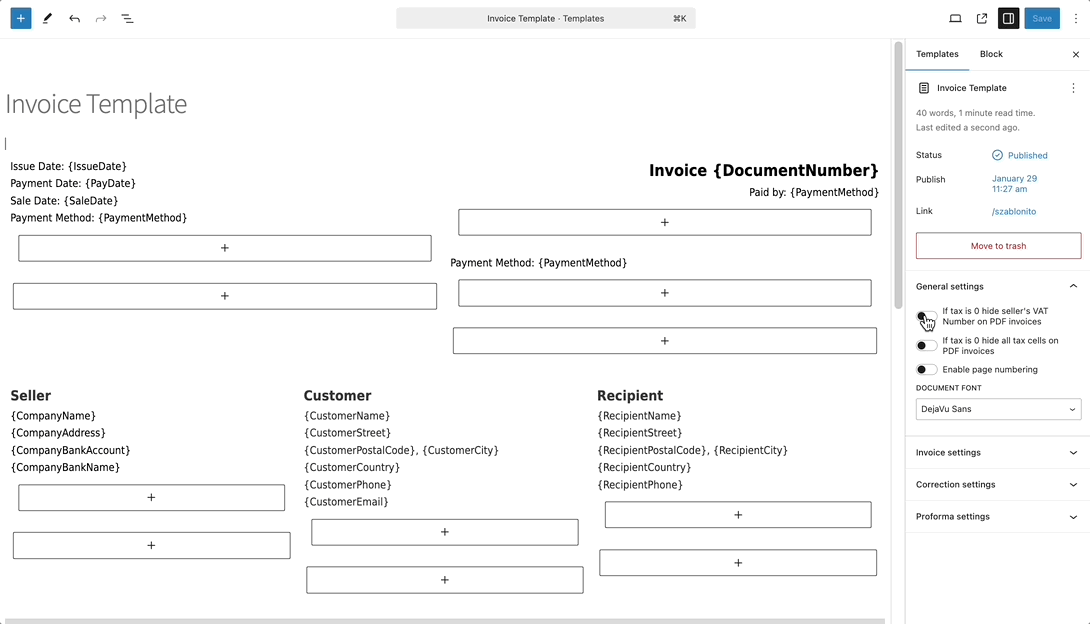Select the {CompanyBankAccount} placeholder
The height and width of the screenshot is (624, 1090).
[x=70, y=450]
